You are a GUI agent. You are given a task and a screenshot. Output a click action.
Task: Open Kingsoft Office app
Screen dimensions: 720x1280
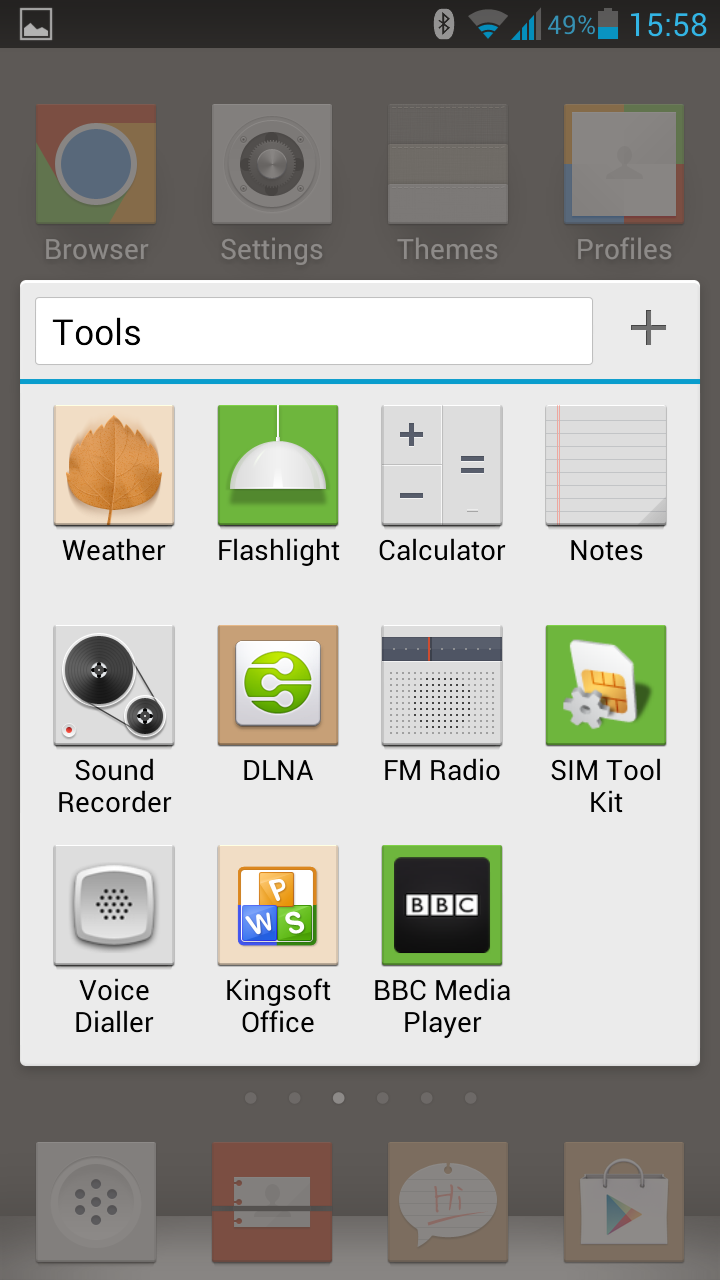click(x=278, y=905)
